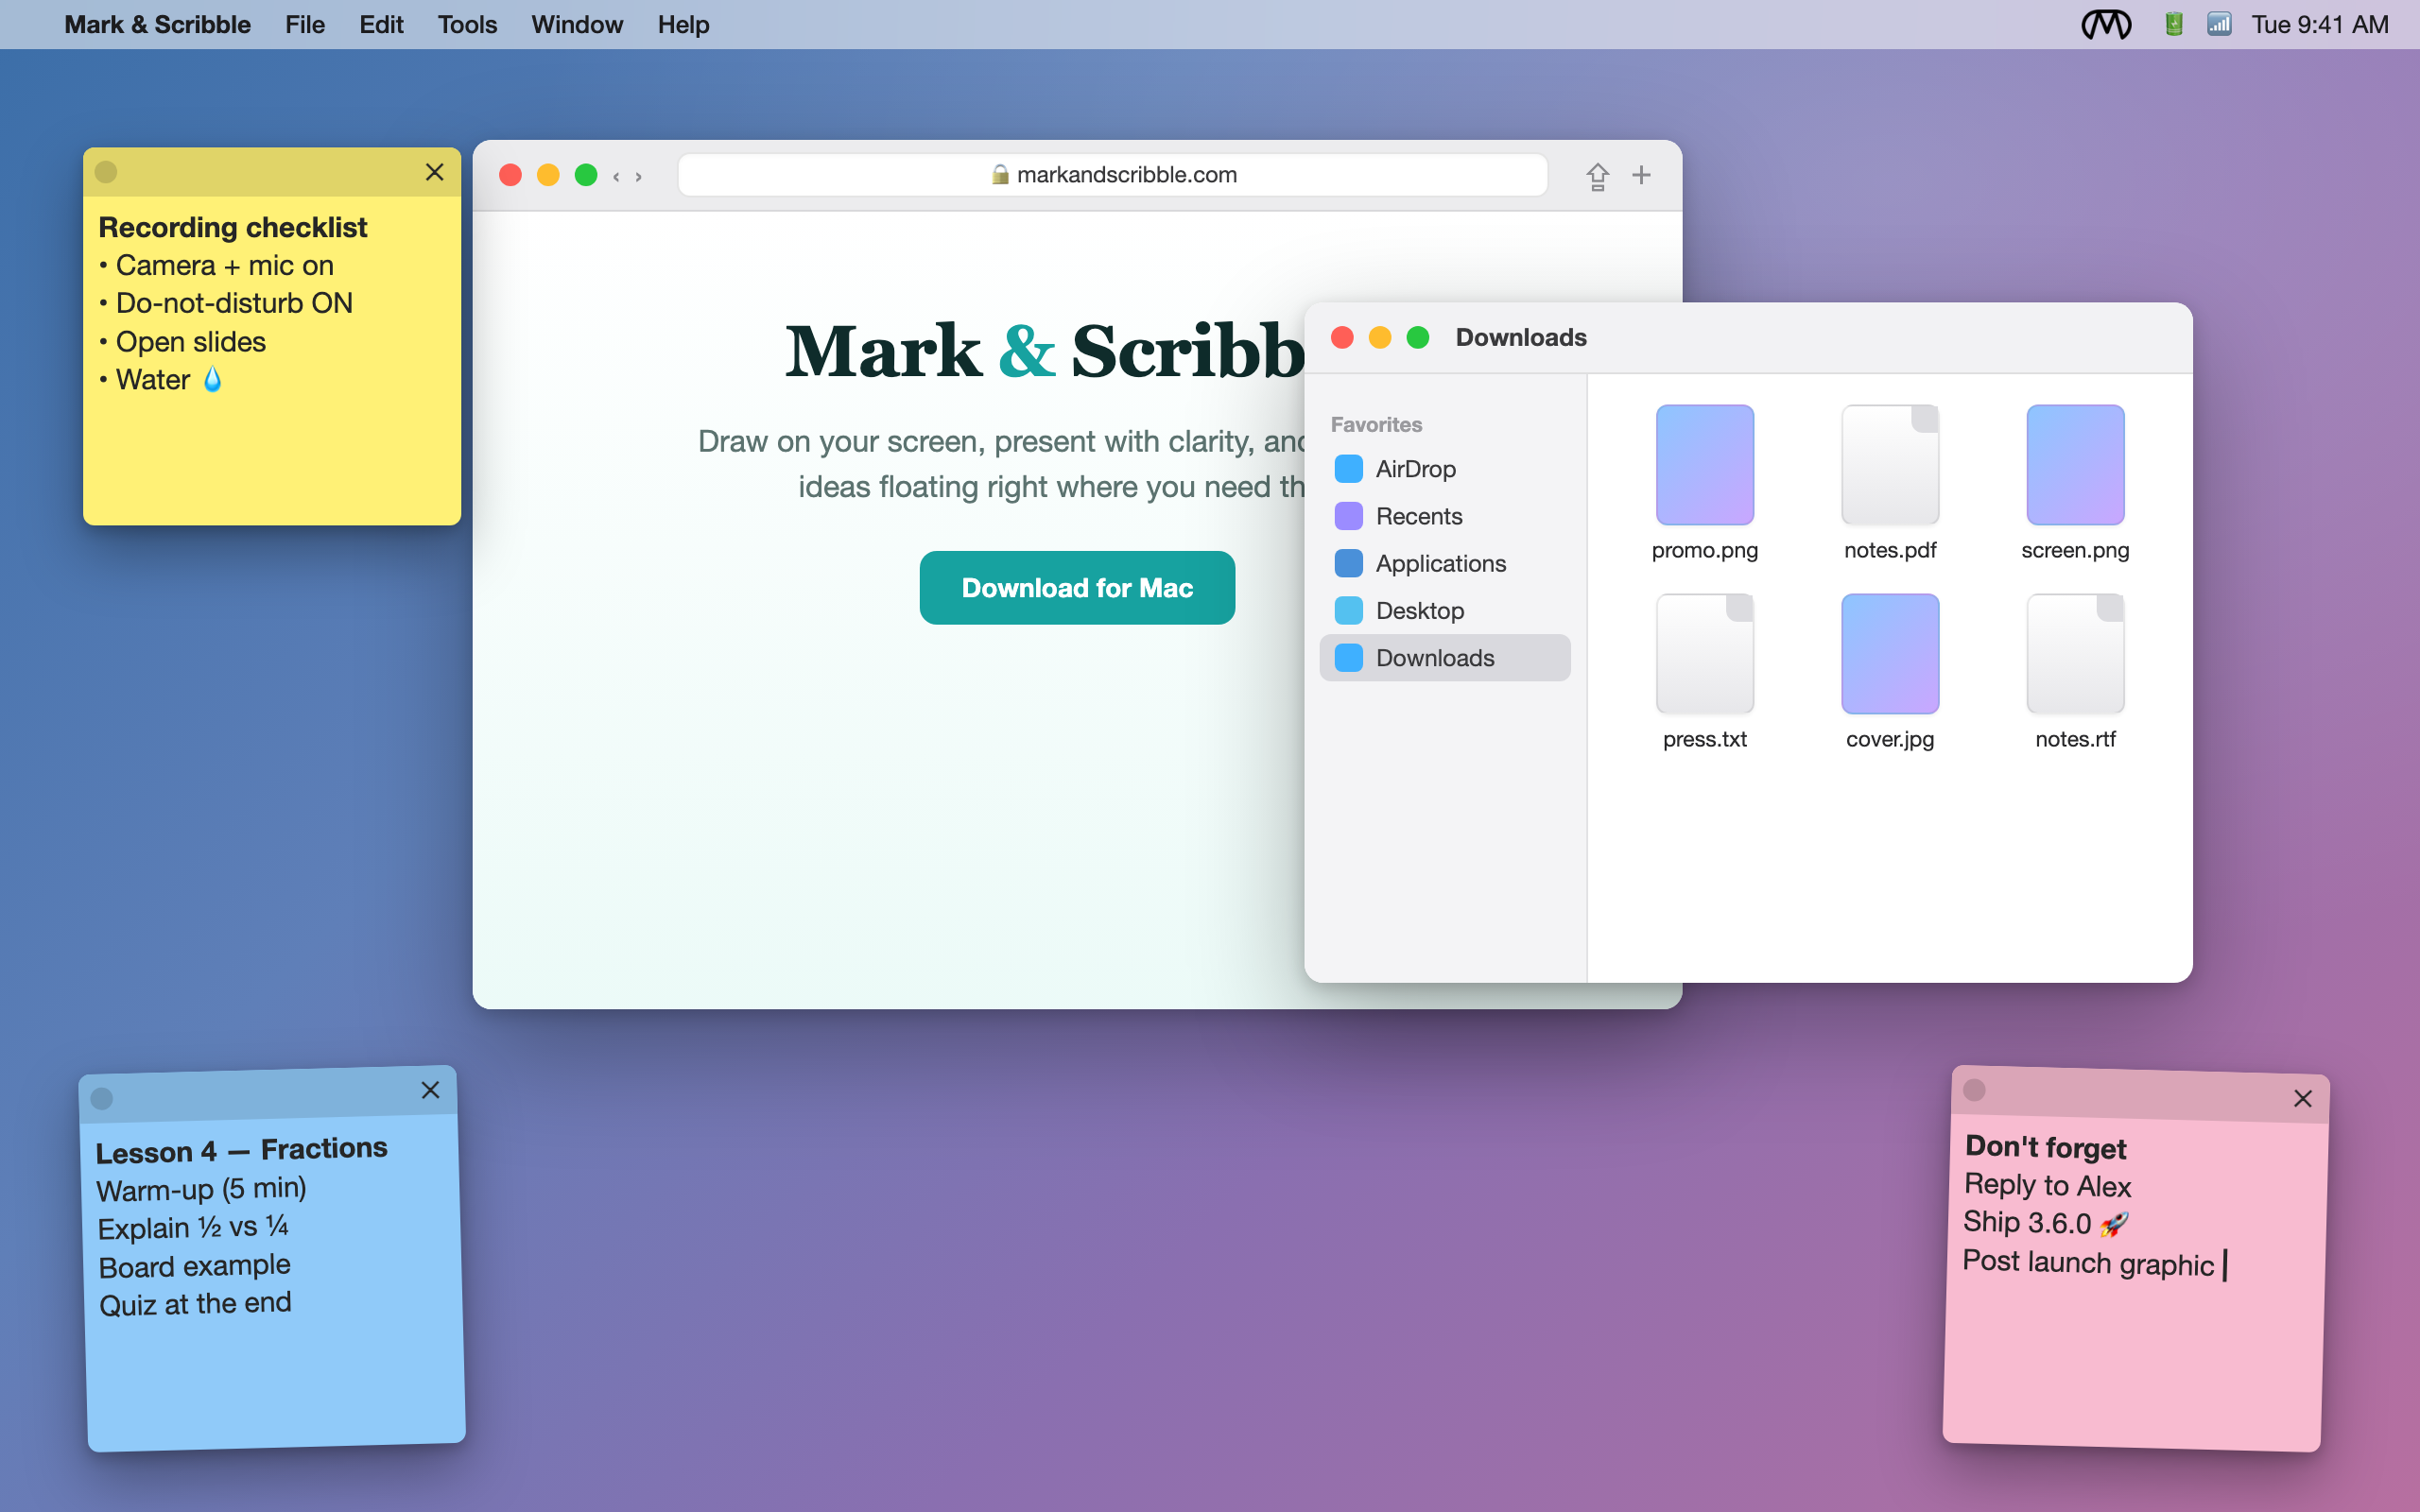Select Downloads in Favorites sidebar
Image resolution: width=2420 pixels, height=1512 pixels.
(1445, 658)
